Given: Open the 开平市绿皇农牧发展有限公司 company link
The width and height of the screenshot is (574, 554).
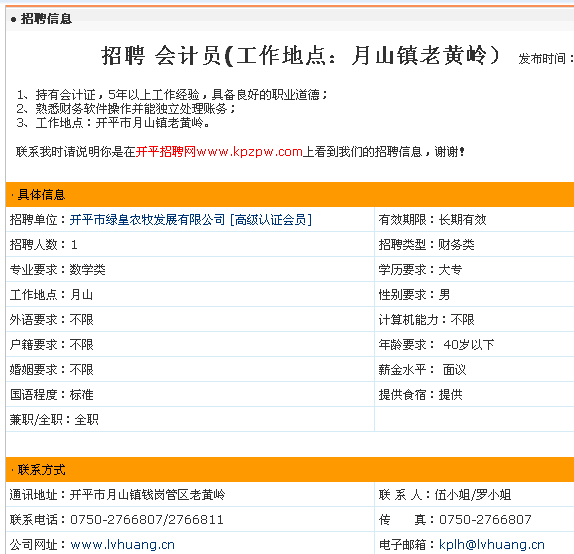Looking at the screenshot, I should (148, 220).
